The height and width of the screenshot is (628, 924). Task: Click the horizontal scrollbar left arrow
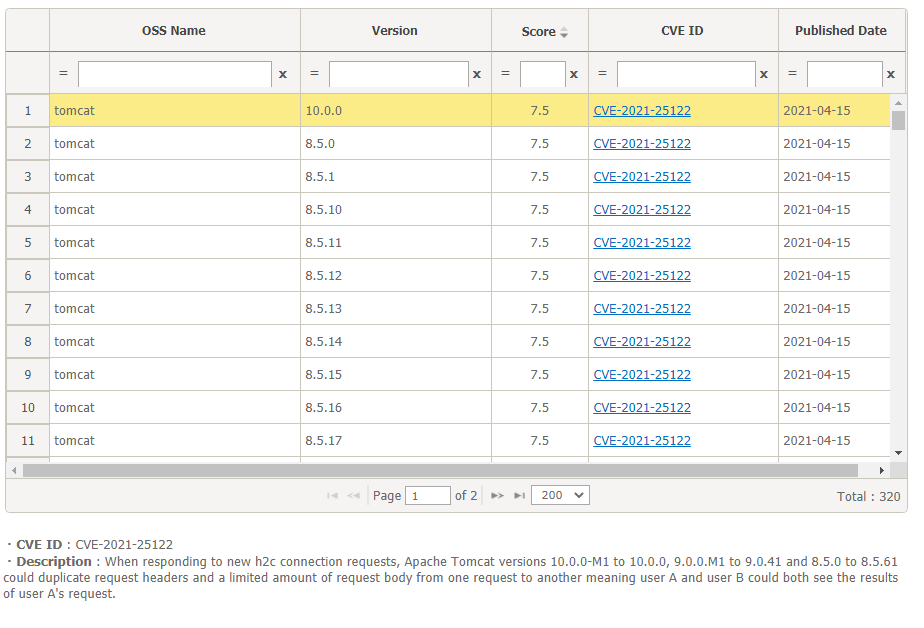[14, 470]
